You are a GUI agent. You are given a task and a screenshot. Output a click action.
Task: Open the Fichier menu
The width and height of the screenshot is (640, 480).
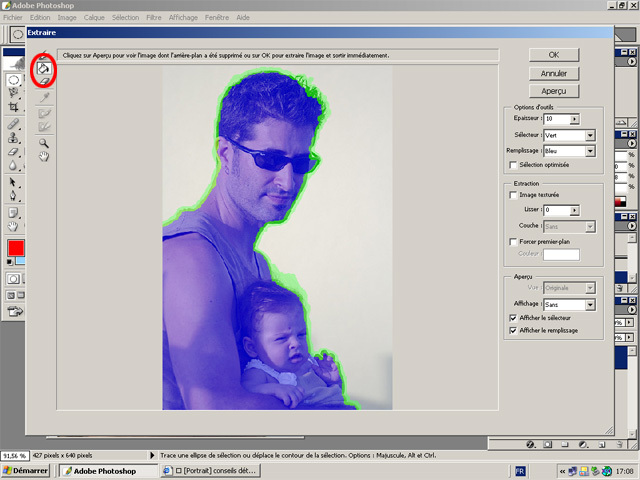coord(13,18)
